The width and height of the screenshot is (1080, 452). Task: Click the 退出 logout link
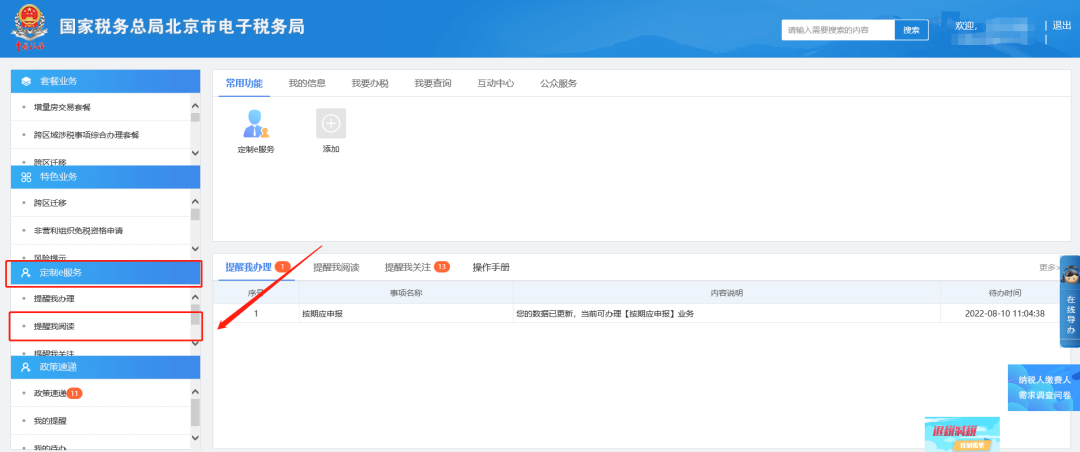pos(1061,25)
